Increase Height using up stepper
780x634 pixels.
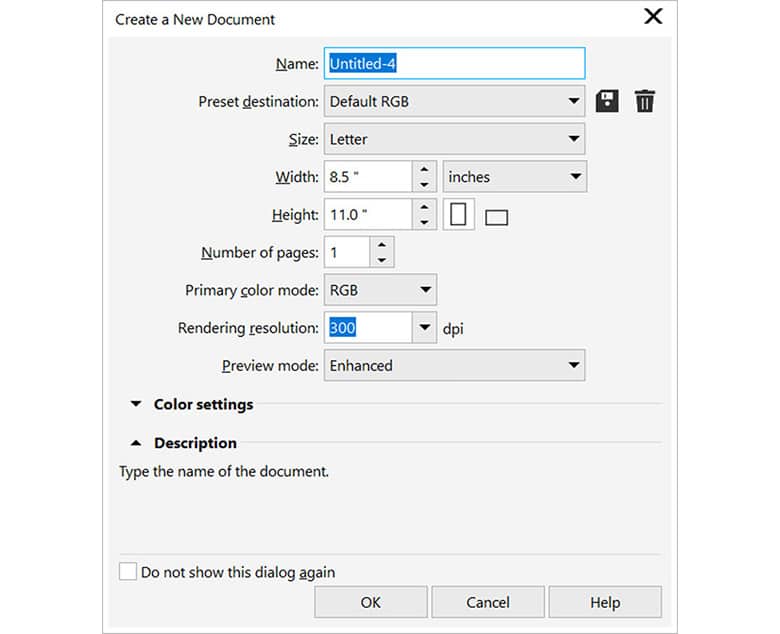425,207
